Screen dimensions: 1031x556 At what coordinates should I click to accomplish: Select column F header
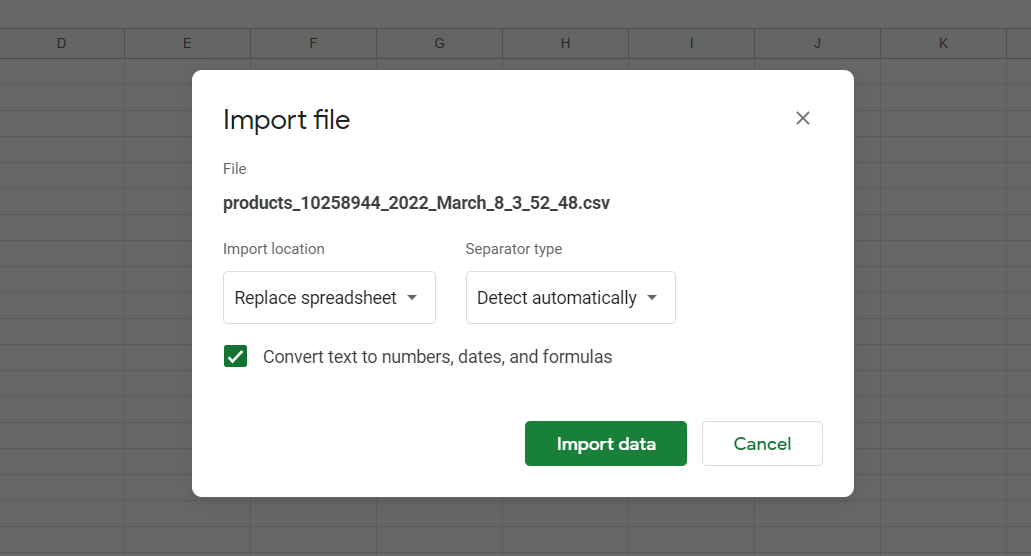click(x=314, y=43)
